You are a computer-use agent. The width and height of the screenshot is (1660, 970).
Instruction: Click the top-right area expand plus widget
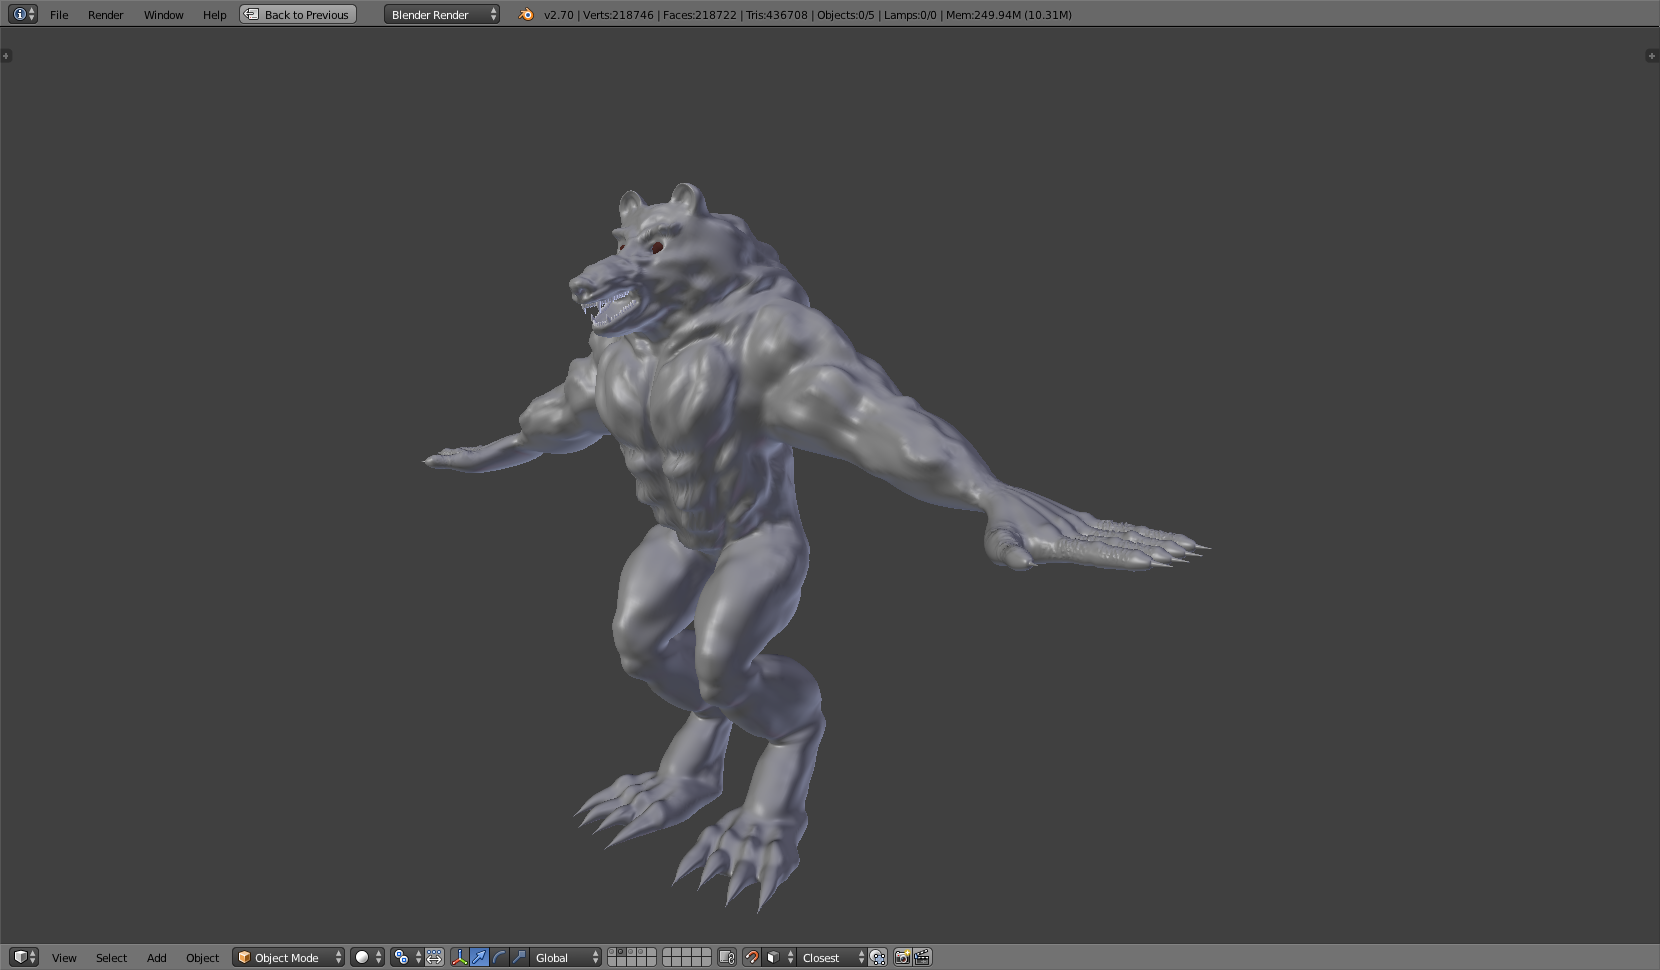pos(1651,55)
